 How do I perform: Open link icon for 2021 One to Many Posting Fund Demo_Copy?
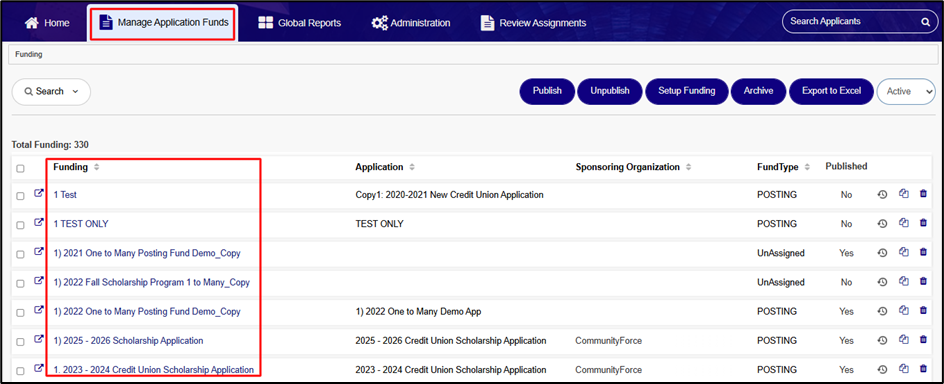click(x=39, y=252)
